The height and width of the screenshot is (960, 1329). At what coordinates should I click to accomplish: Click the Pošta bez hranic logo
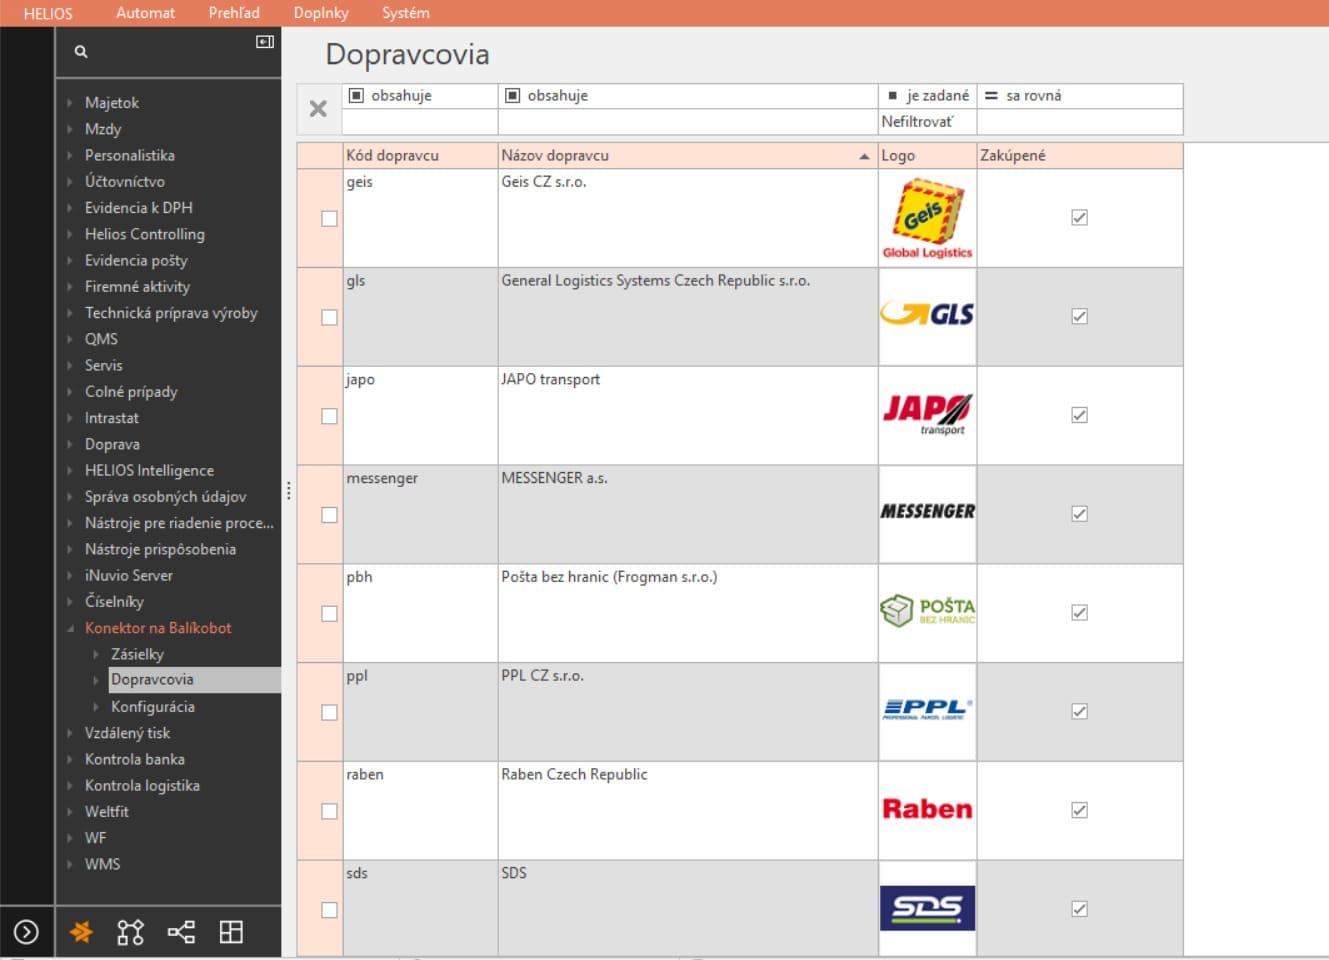click(x=927, y=611)
